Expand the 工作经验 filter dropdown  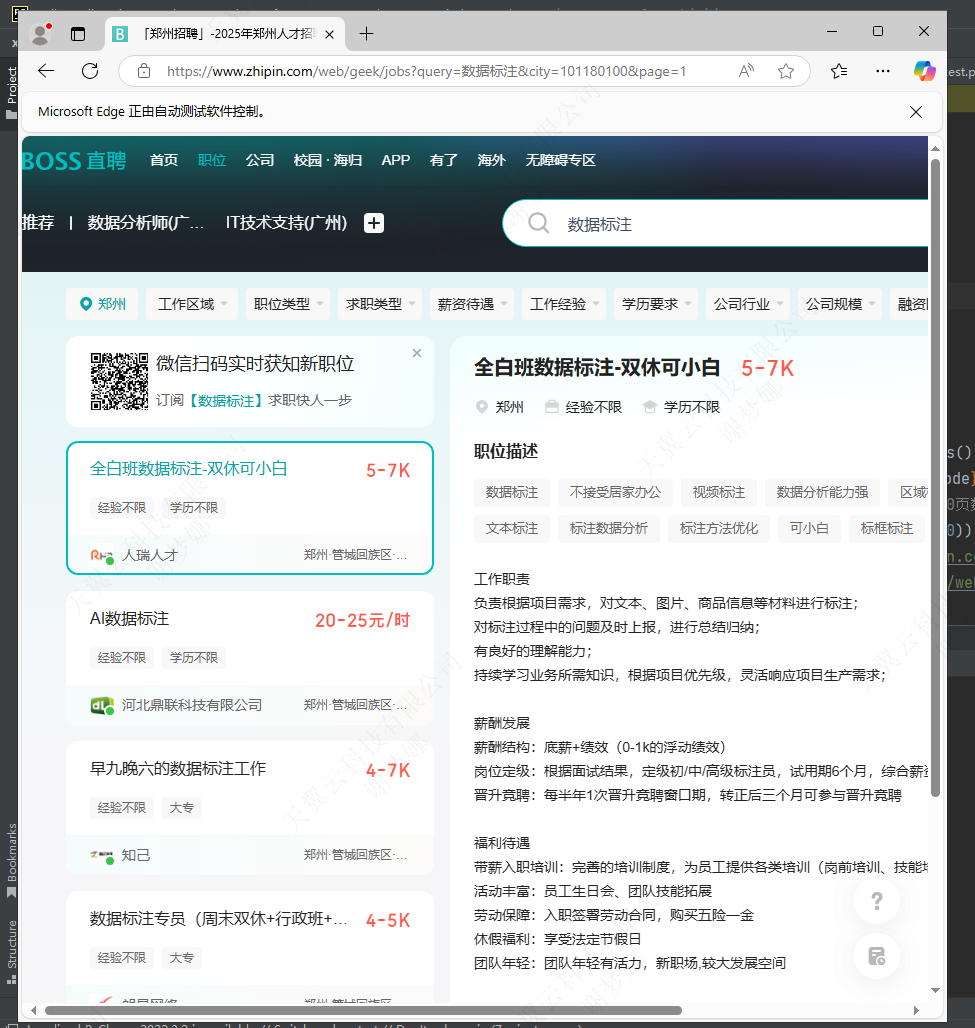(x=564, y=304)
